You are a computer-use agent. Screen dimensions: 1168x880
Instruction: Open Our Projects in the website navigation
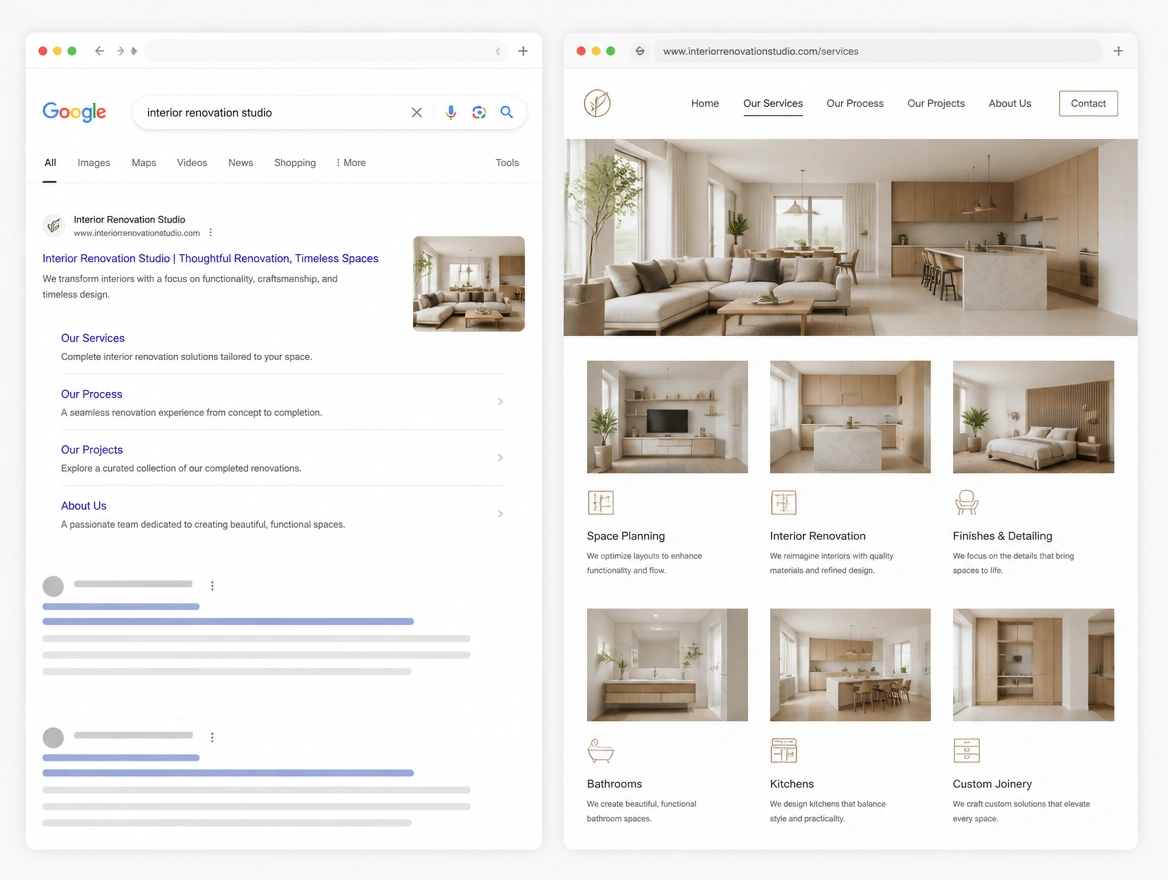click(936, 104)
